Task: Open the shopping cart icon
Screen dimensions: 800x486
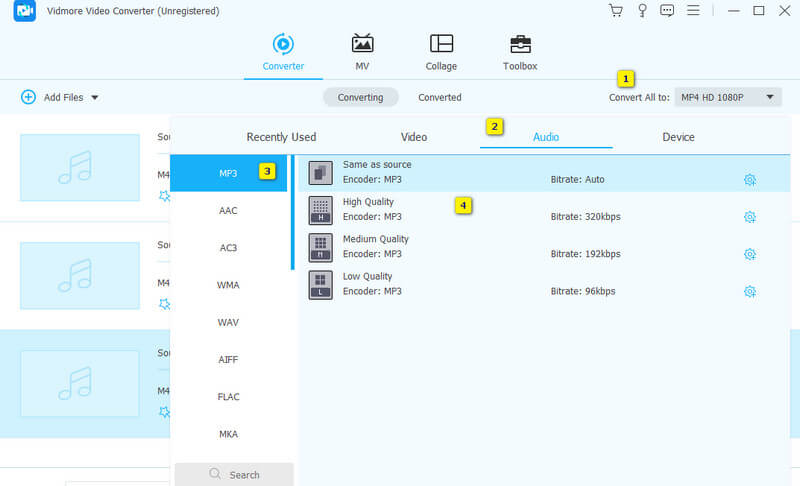Action: (616, 11)
